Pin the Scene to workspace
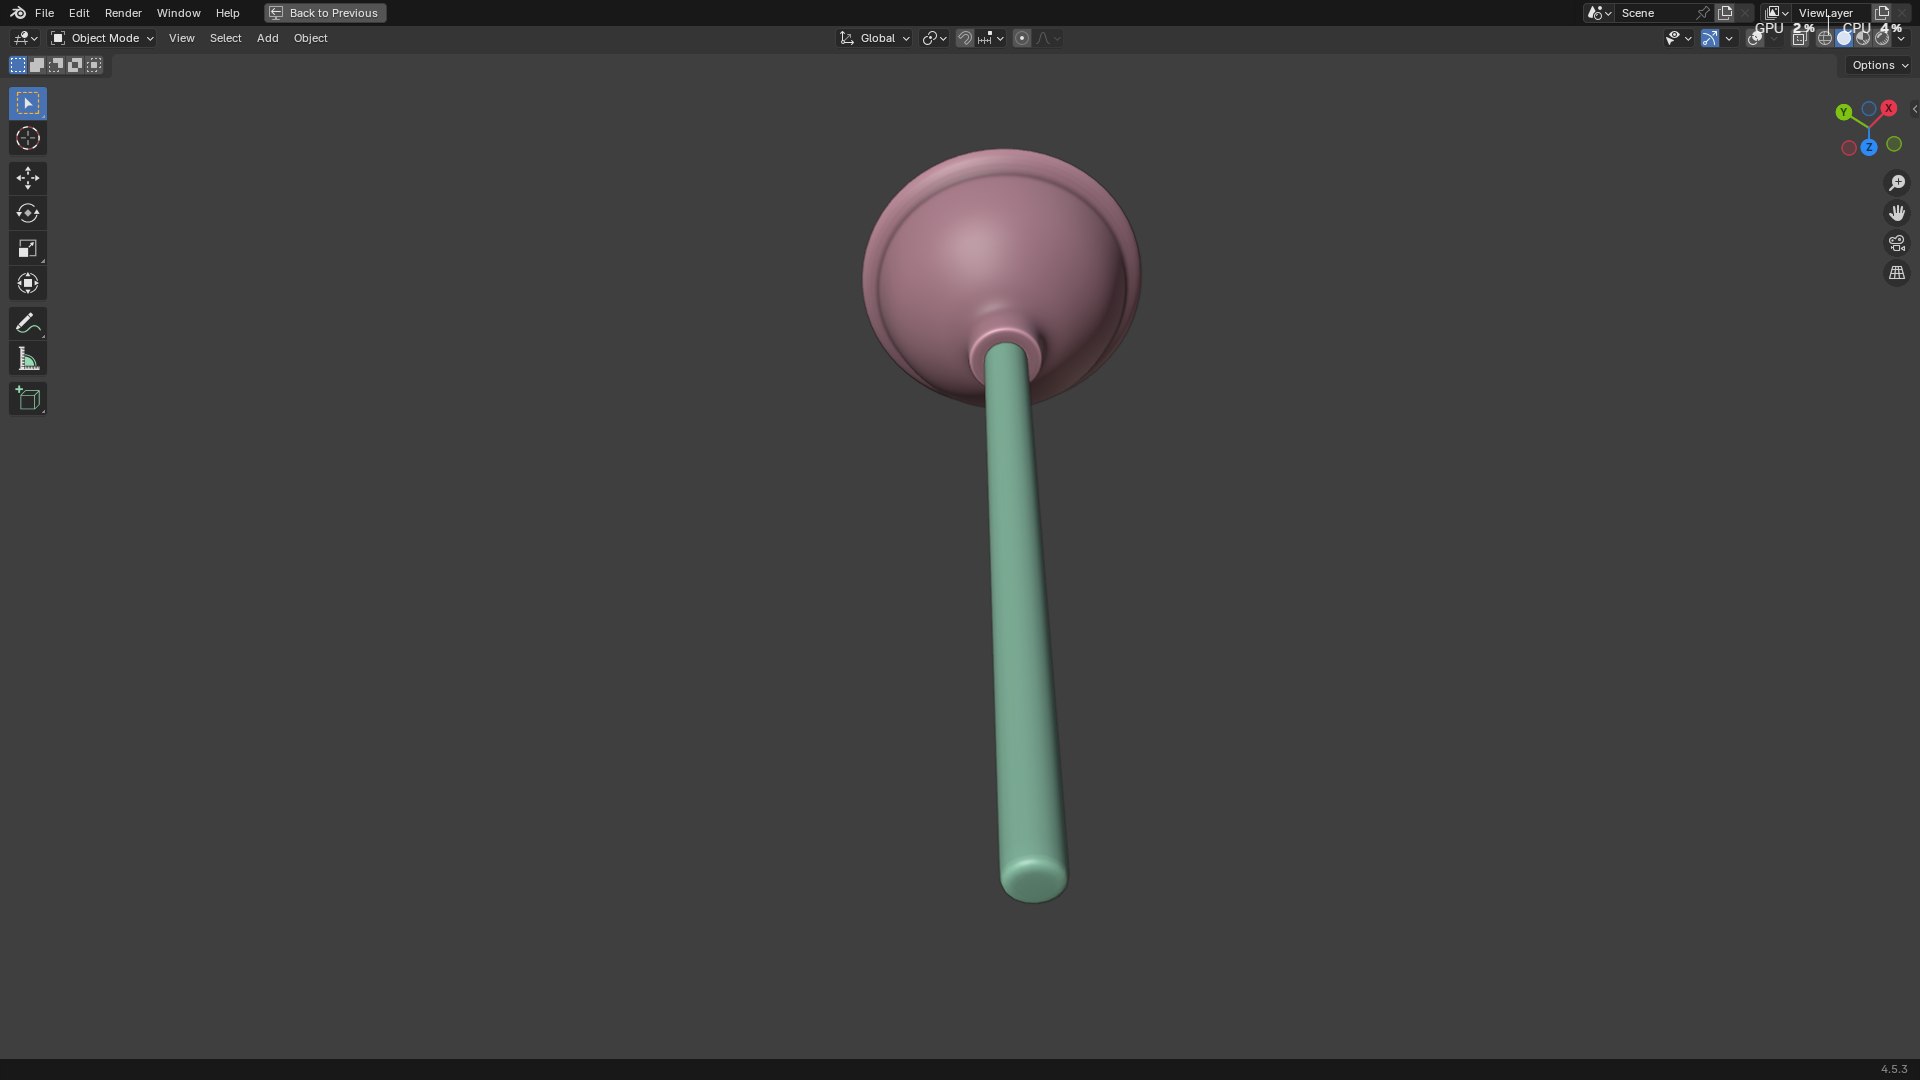The height and width of the screenshot is (1080, 1920). [x=1702, y=13]
